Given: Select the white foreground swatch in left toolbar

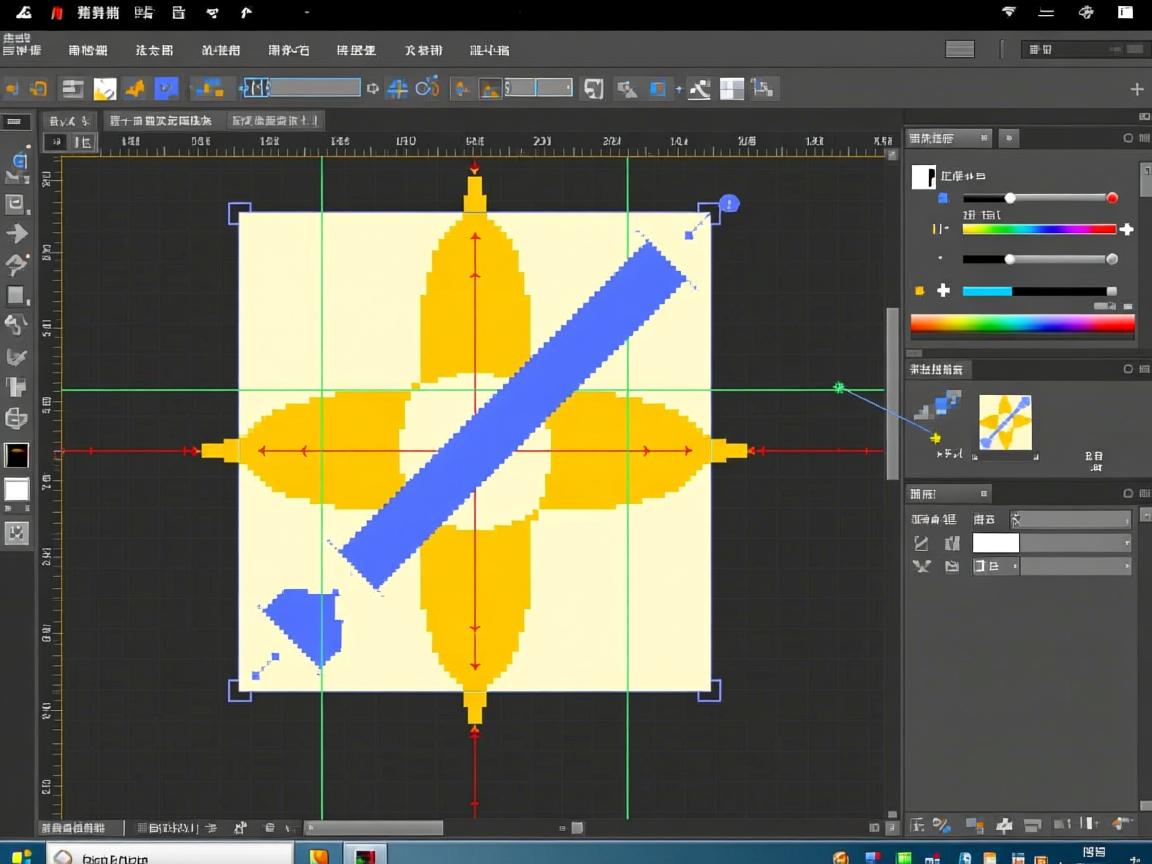Looking at the screenshot, I should click(17, 490).
